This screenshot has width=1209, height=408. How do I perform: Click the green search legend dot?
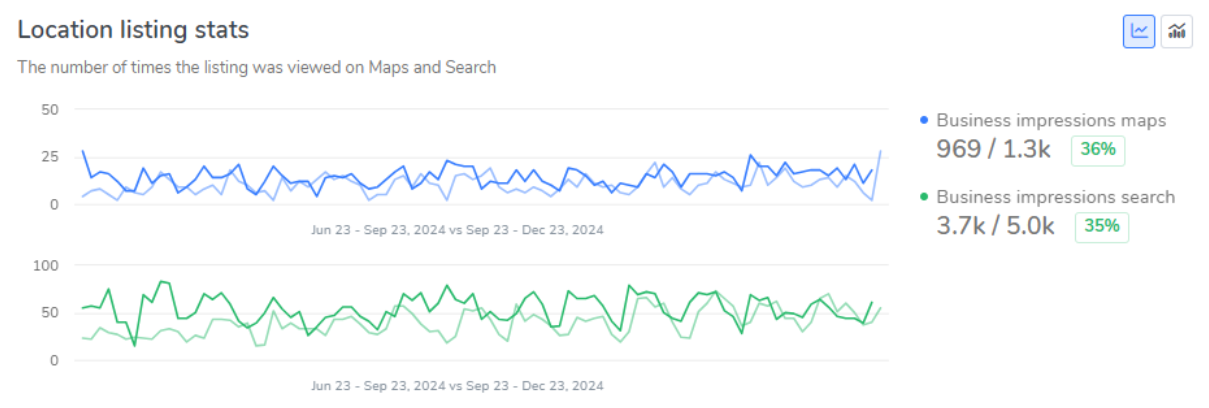924,198
